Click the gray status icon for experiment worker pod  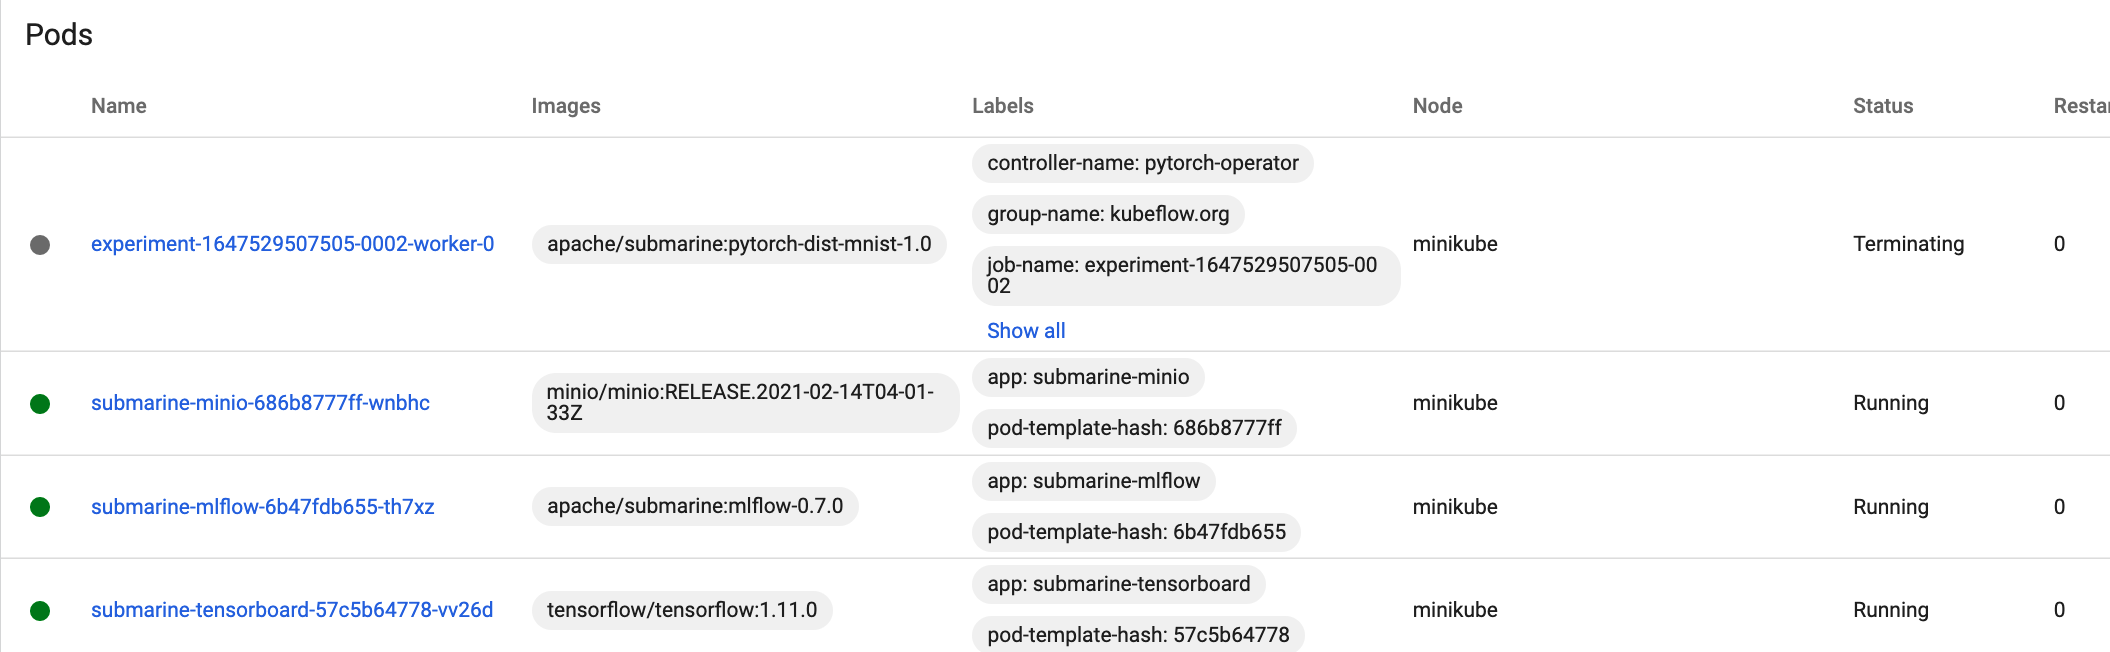click(x=40, y=245)
